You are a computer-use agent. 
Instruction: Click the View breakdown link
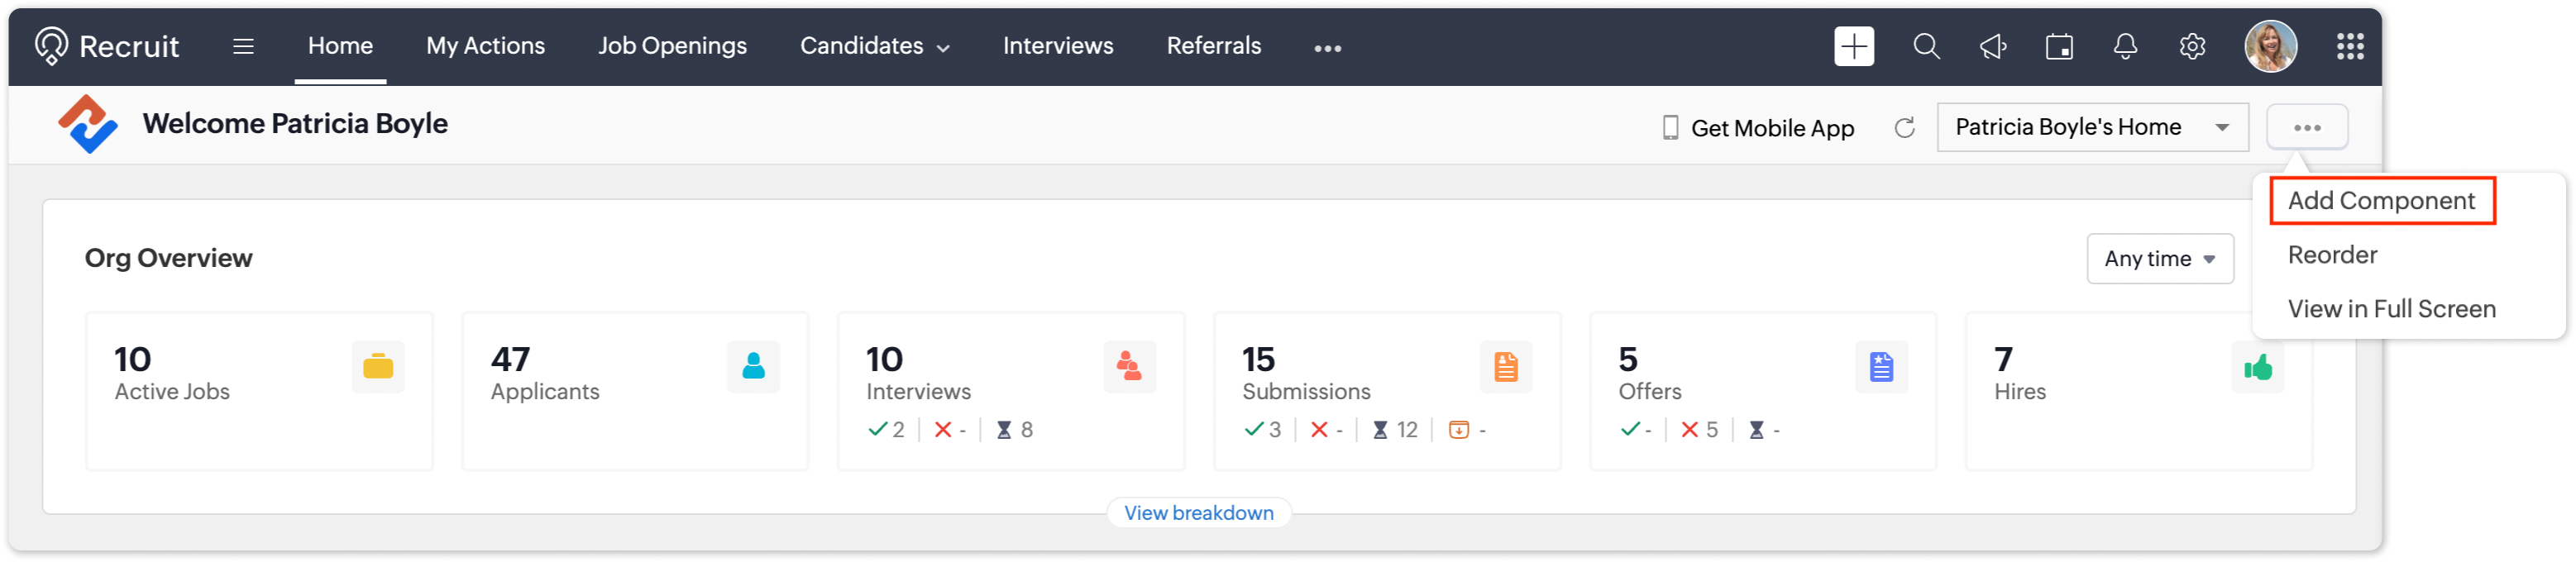pyautogui.click(x=1198, y=513)
